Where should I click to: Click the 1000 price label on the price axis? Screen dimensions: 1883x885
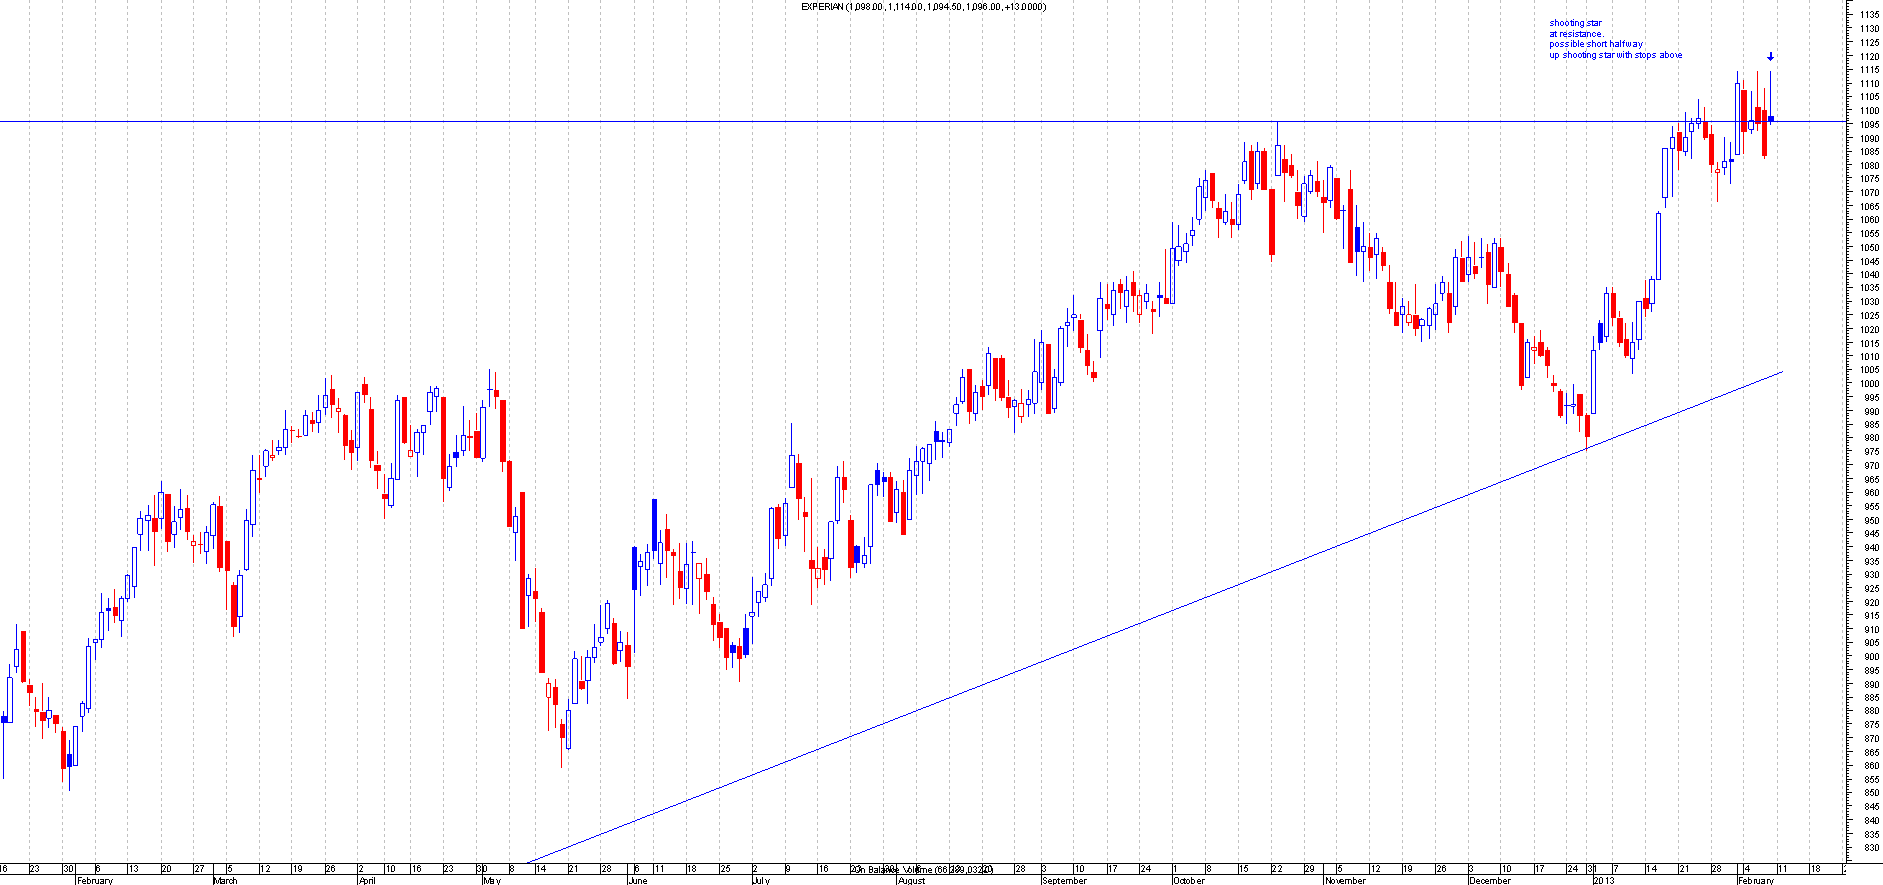pos(1868,384)
